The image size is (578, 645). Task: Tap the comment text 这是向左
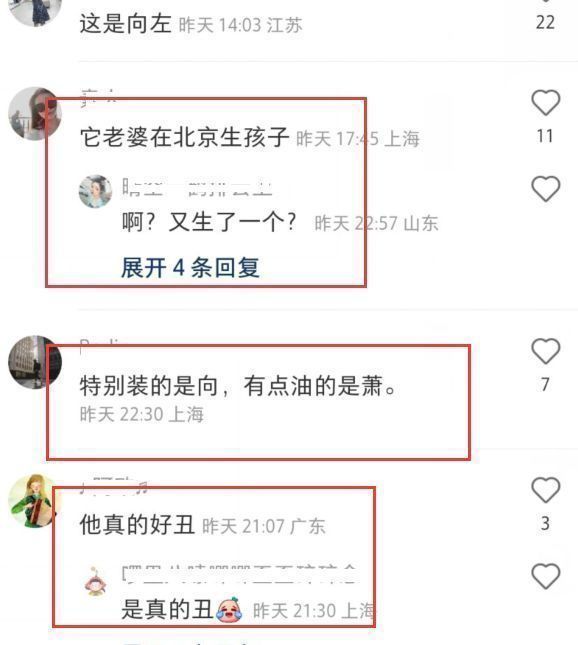tap(125, 23)
